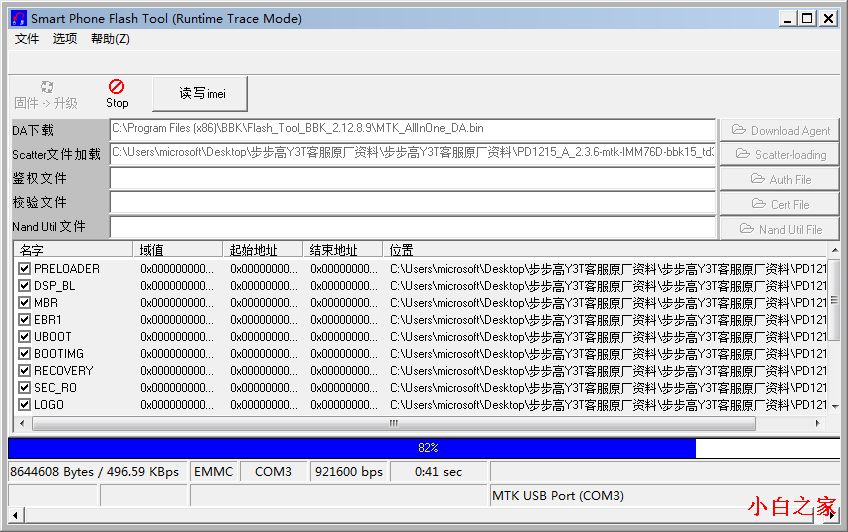
Task: Click the Scatter-loading folder button
Action: (779, 155)
